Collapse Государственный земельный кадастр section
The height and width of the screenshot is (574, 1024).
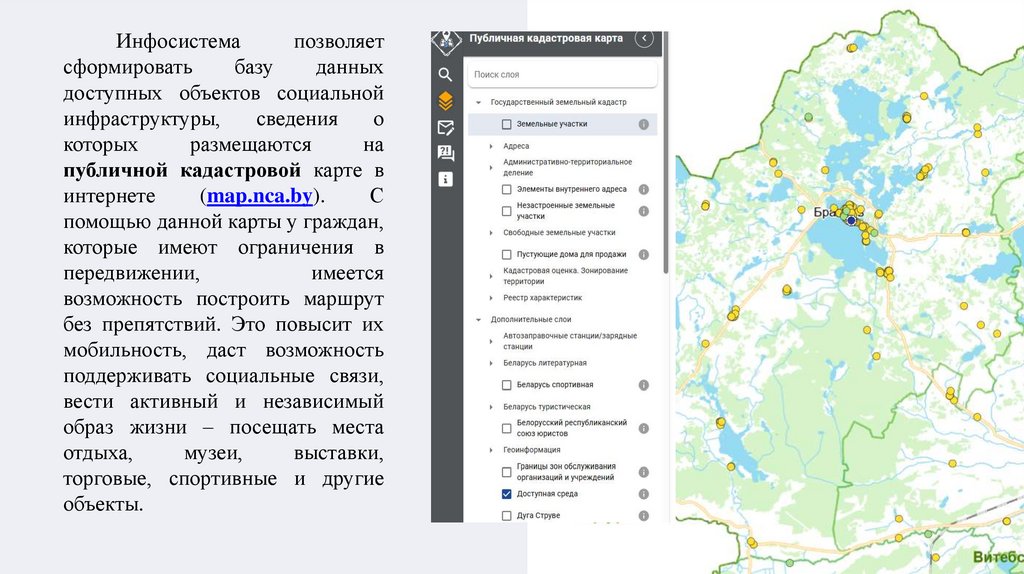479,103
